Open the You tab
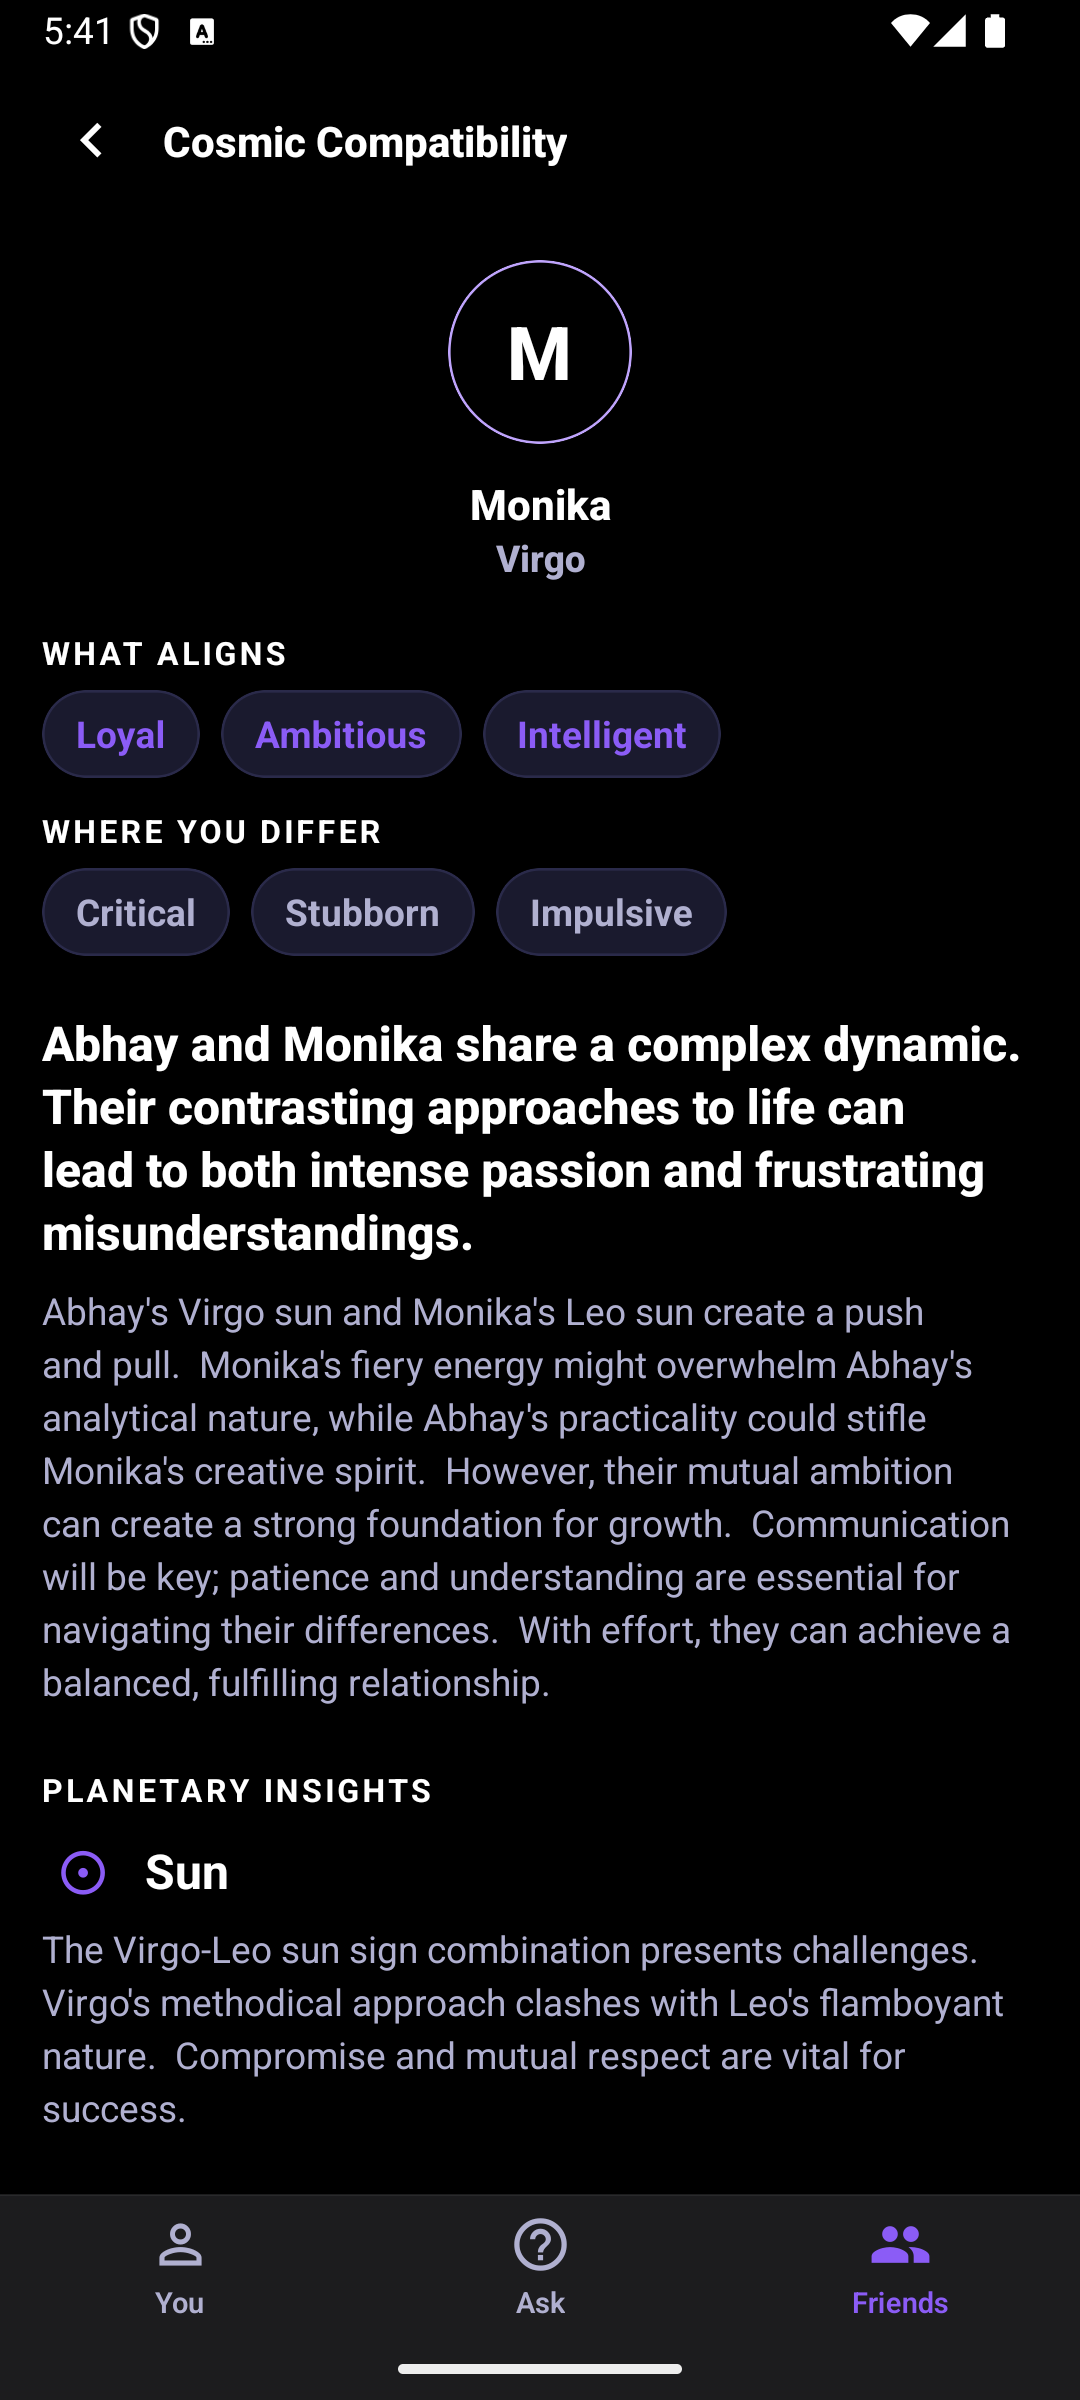The image size is (1080, 2400). (180, 2266)
